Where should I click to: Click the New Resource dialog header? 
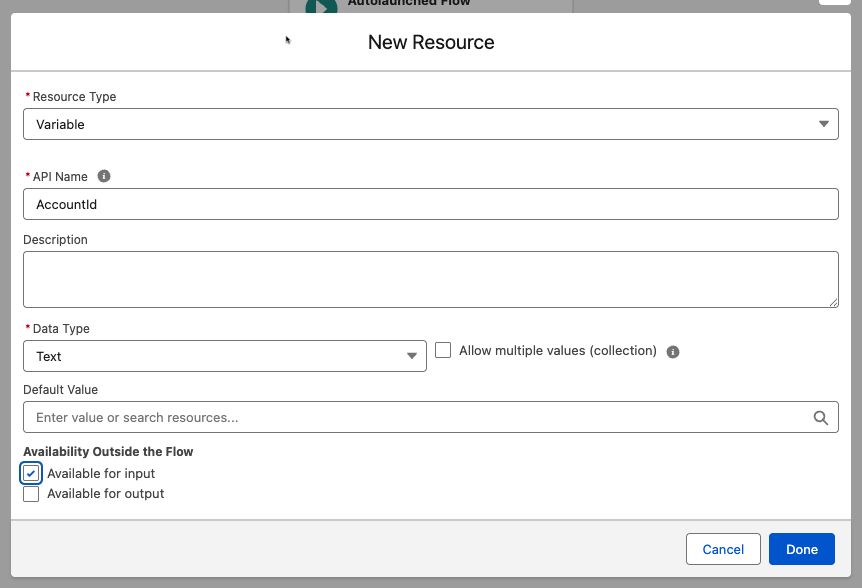(431, 42)
